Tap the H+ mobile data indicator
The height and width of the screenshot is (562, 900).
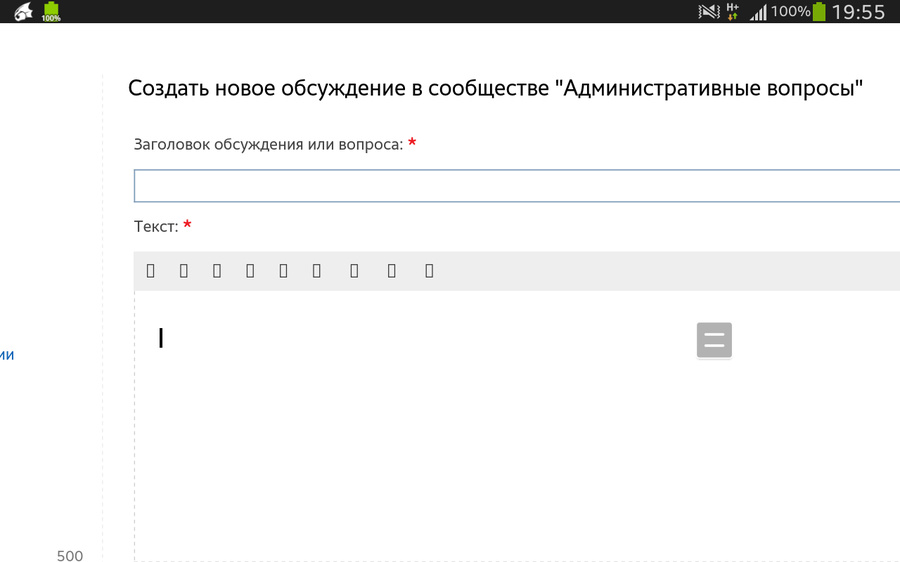(732, 11)
